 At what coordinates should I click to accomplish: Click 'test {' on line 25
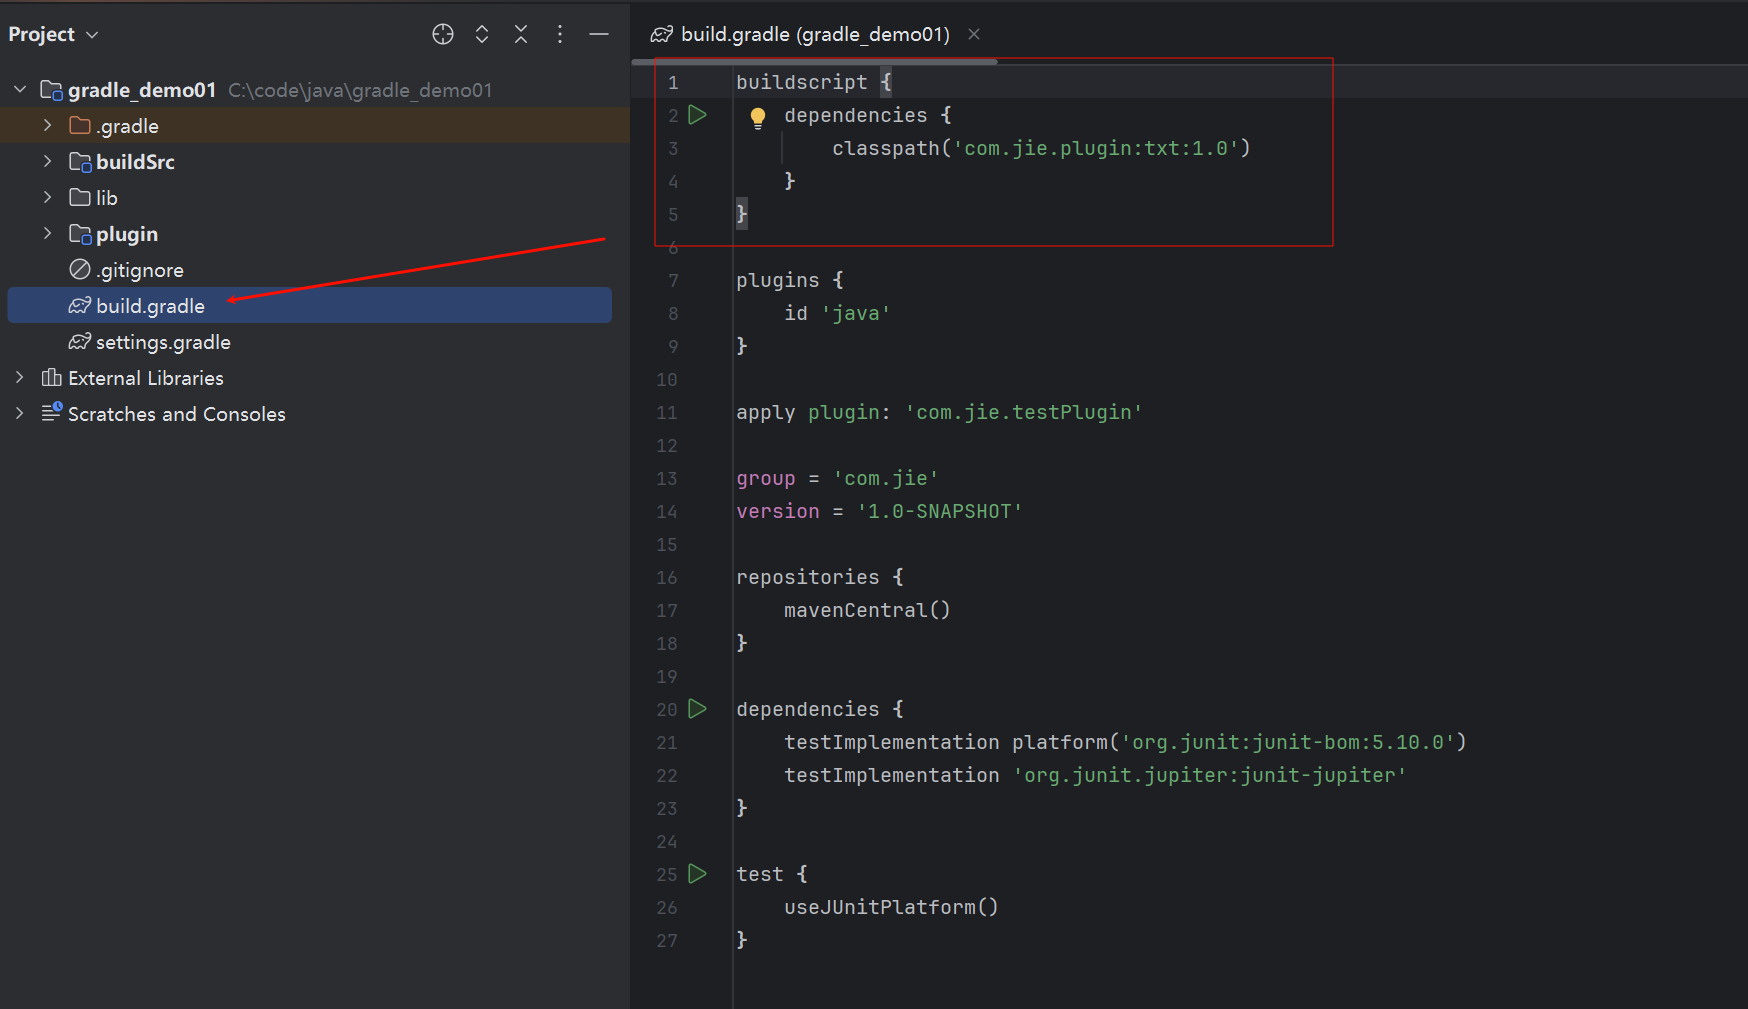tap(772, 874)
